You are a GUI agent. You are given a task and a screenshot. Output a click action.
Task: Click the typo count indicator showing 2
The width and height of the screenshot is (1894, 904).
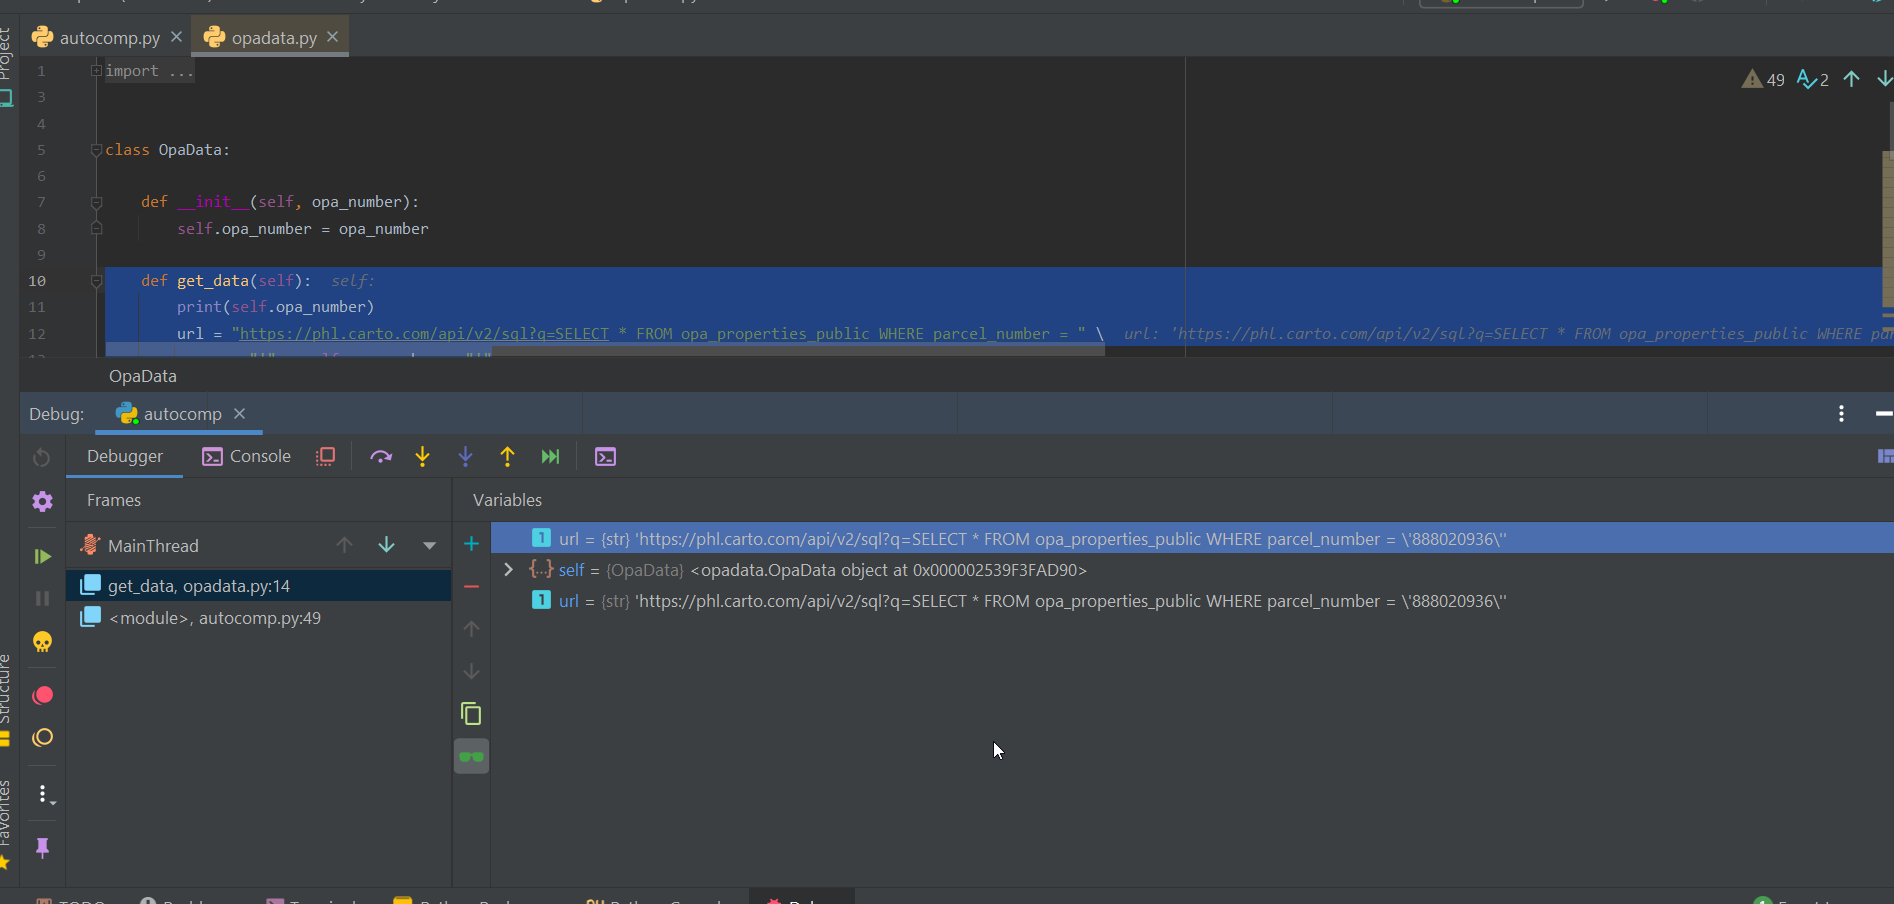tap(1813, 79)
